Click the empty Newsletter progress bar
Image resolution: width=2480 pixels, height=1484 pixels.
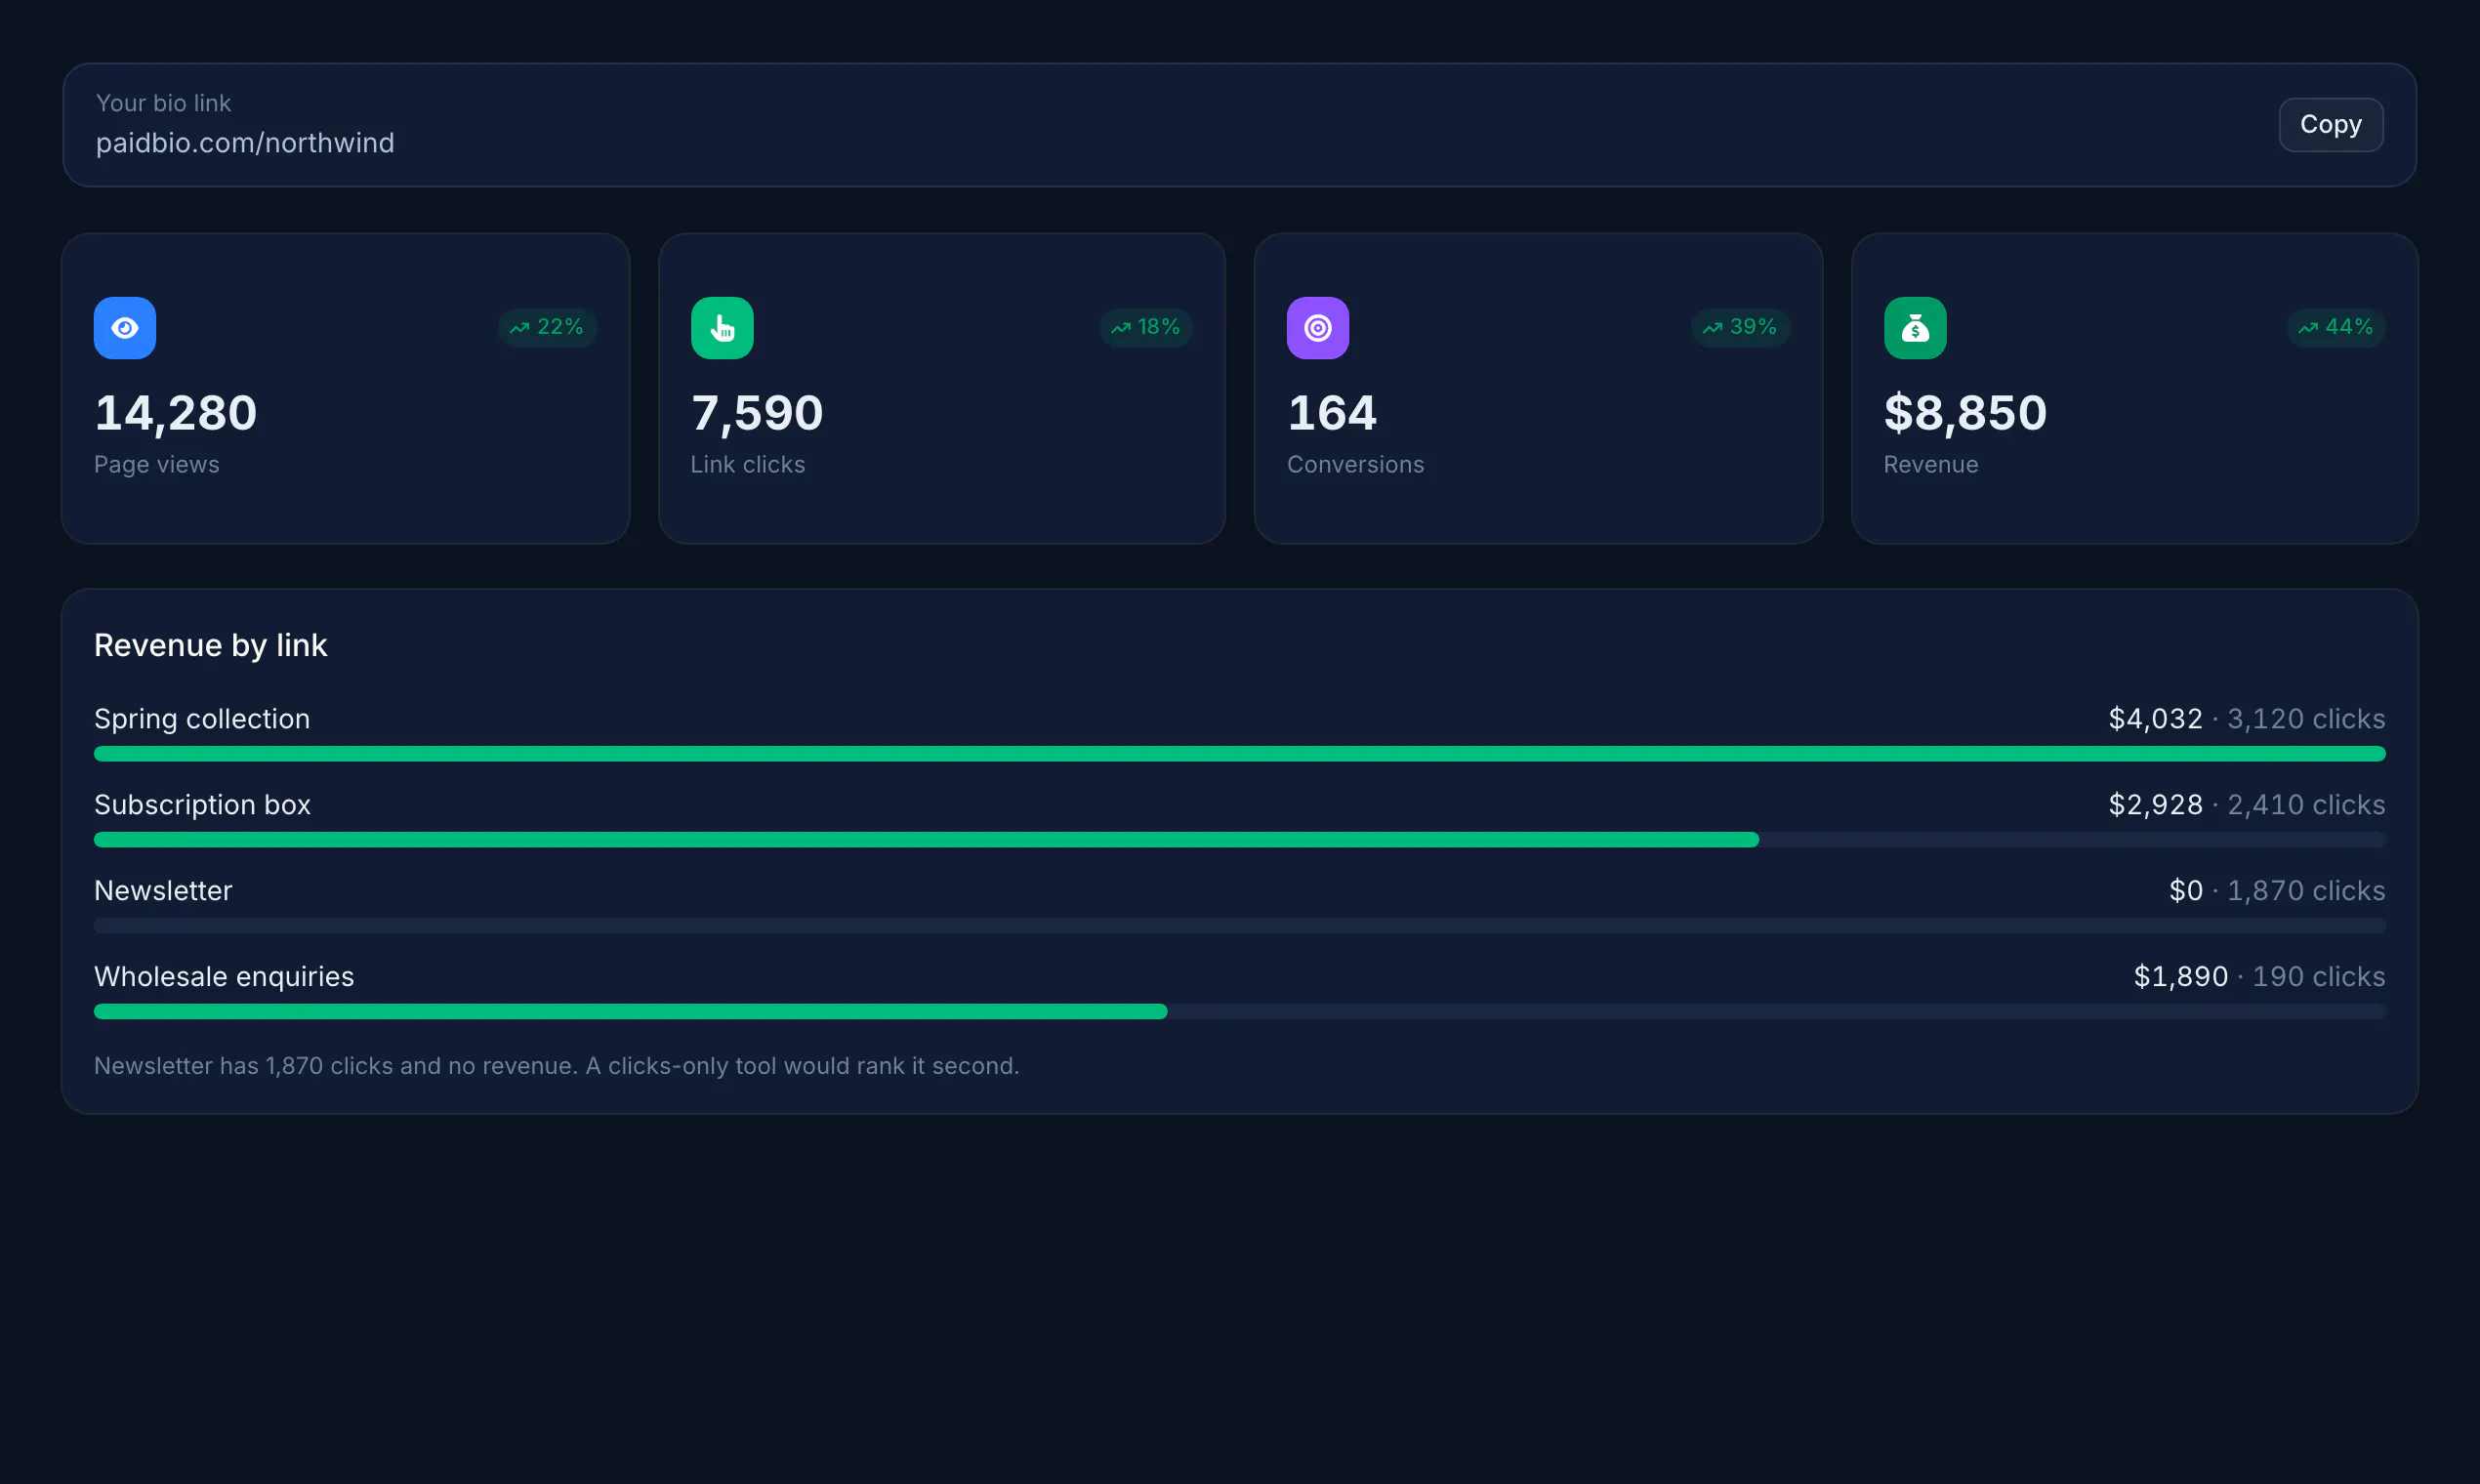(1240, 926)
